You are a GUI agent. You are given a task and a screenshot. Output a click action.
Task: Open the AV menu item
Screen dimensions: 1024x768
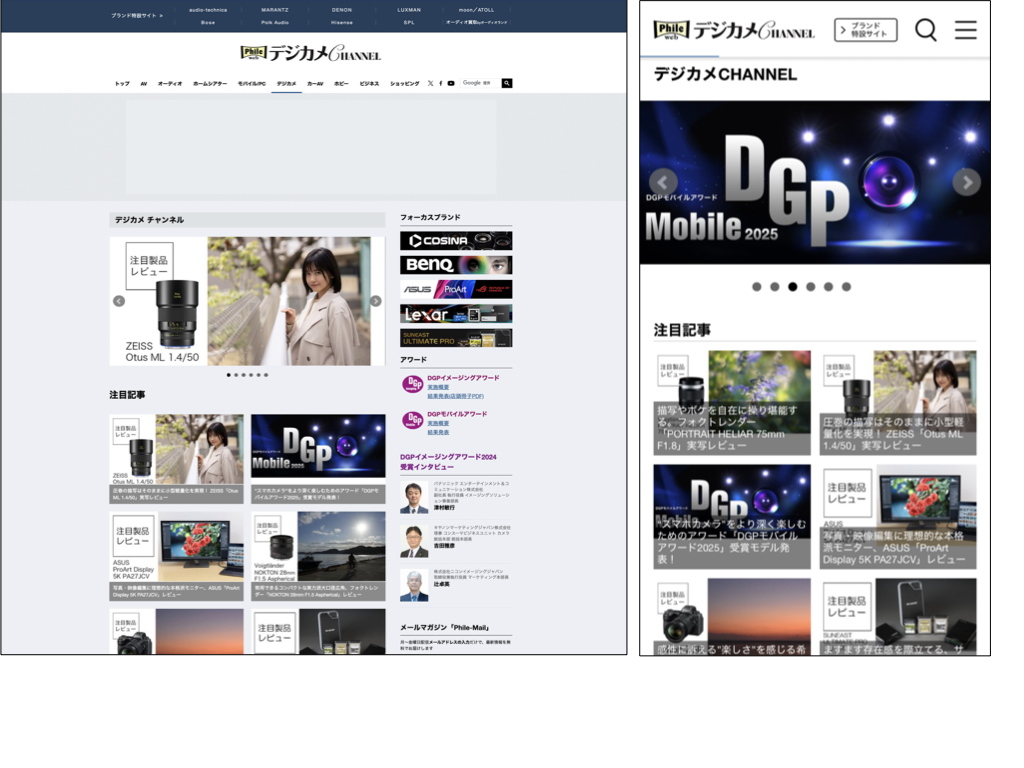(x=144, y=84)
